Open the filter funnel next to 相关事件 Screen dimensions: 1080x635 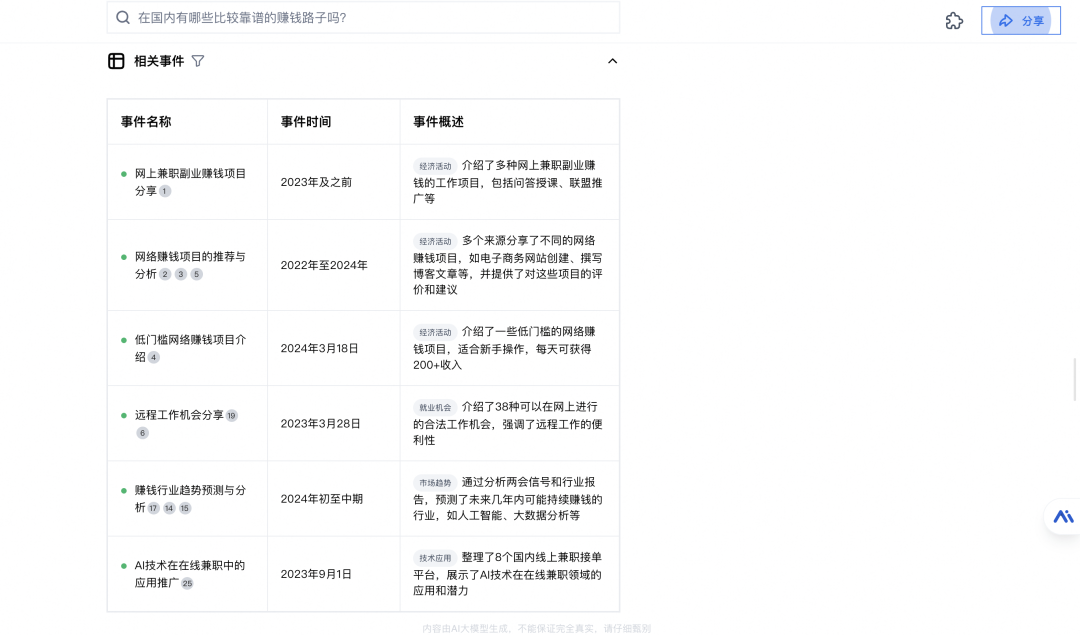coord(198,61)
